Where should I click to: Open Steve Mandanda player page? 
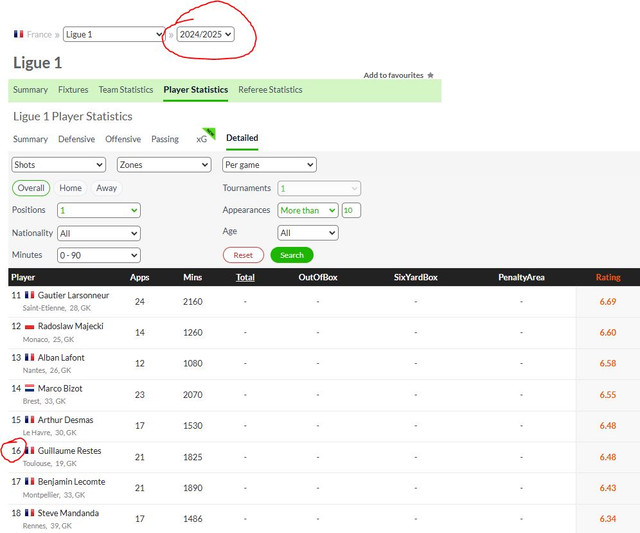[x=68, y=513]
